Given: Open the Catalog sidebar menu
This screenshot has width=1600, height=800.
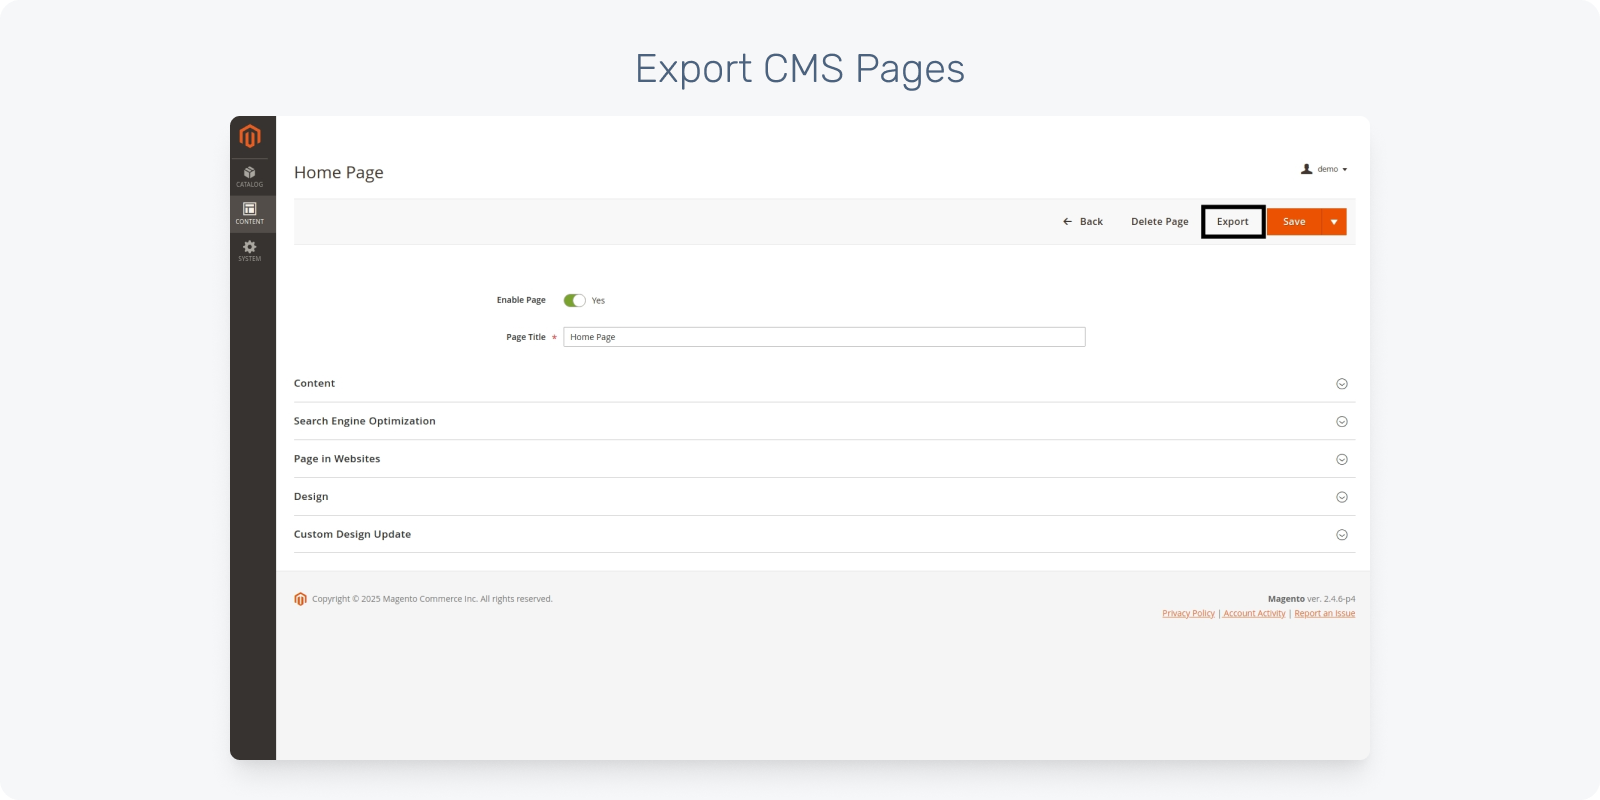Looking at the screenshot, I should point(250,177).
